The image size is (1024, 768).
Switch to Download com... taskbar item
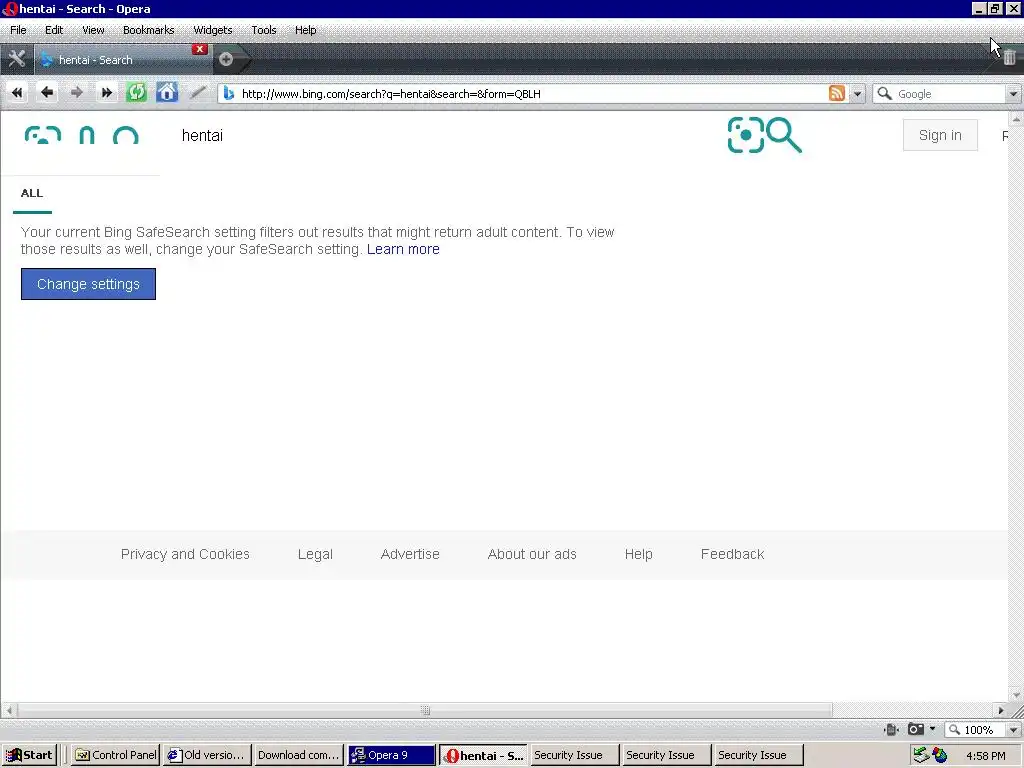point(298,755)
